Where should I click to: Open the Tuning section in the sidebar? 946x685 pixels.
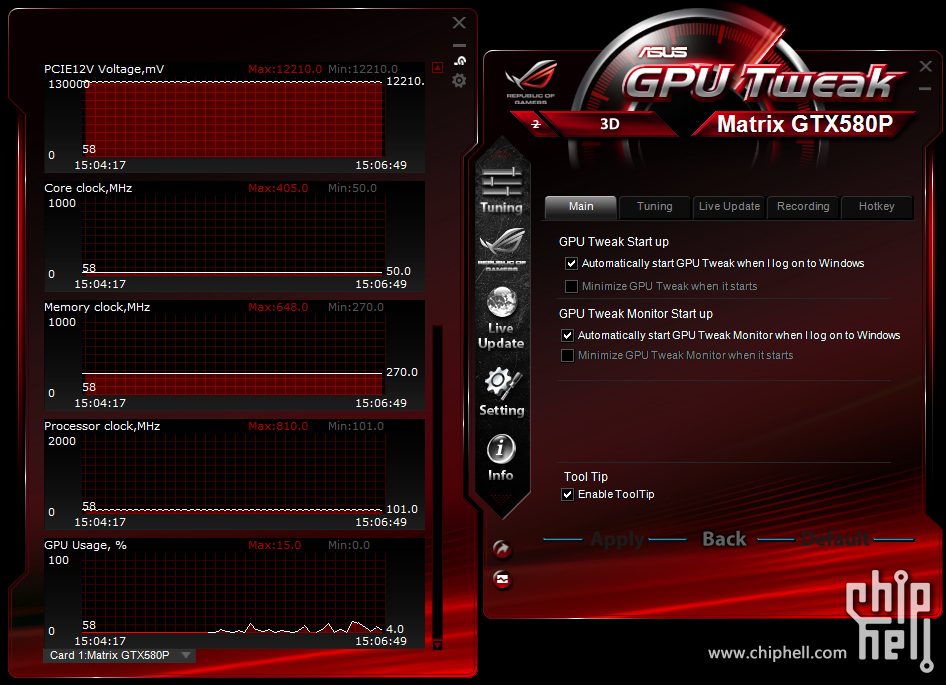[x=501, y=190]
